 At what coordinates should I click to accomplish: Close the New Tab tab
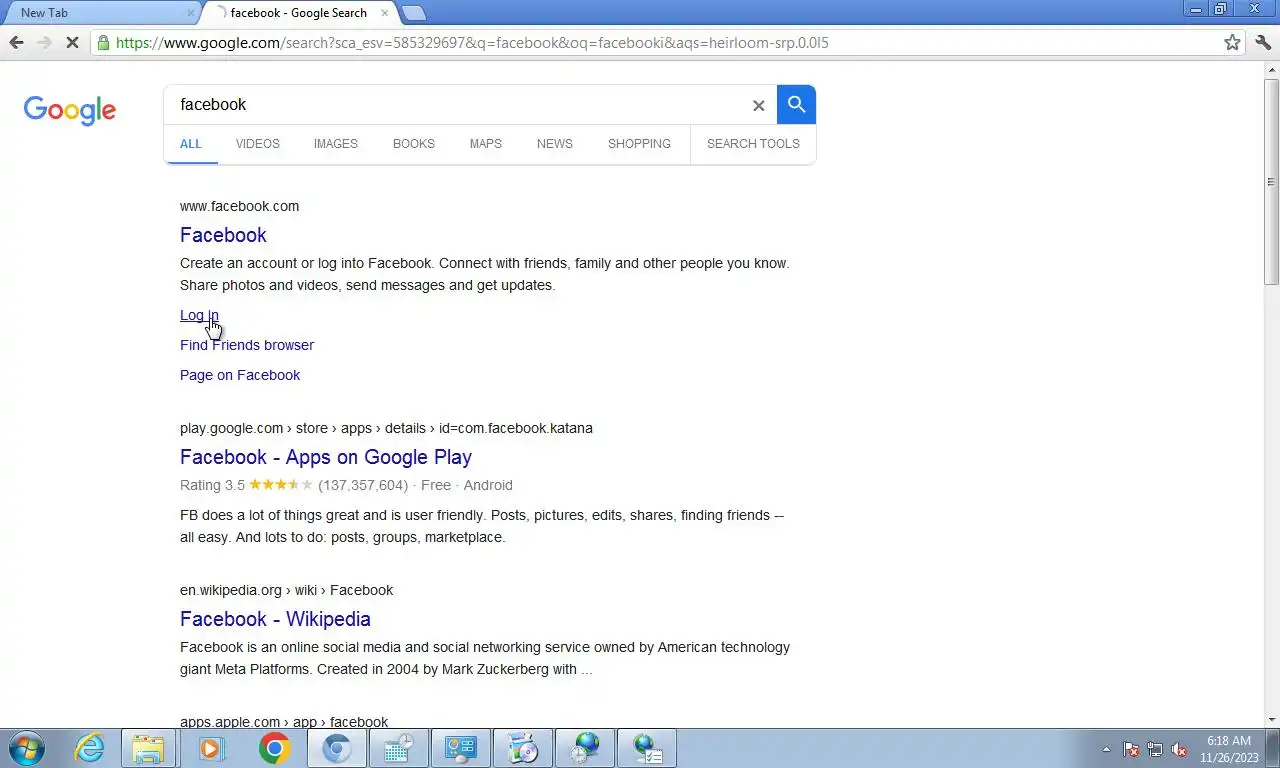click(x=191, y=13)
